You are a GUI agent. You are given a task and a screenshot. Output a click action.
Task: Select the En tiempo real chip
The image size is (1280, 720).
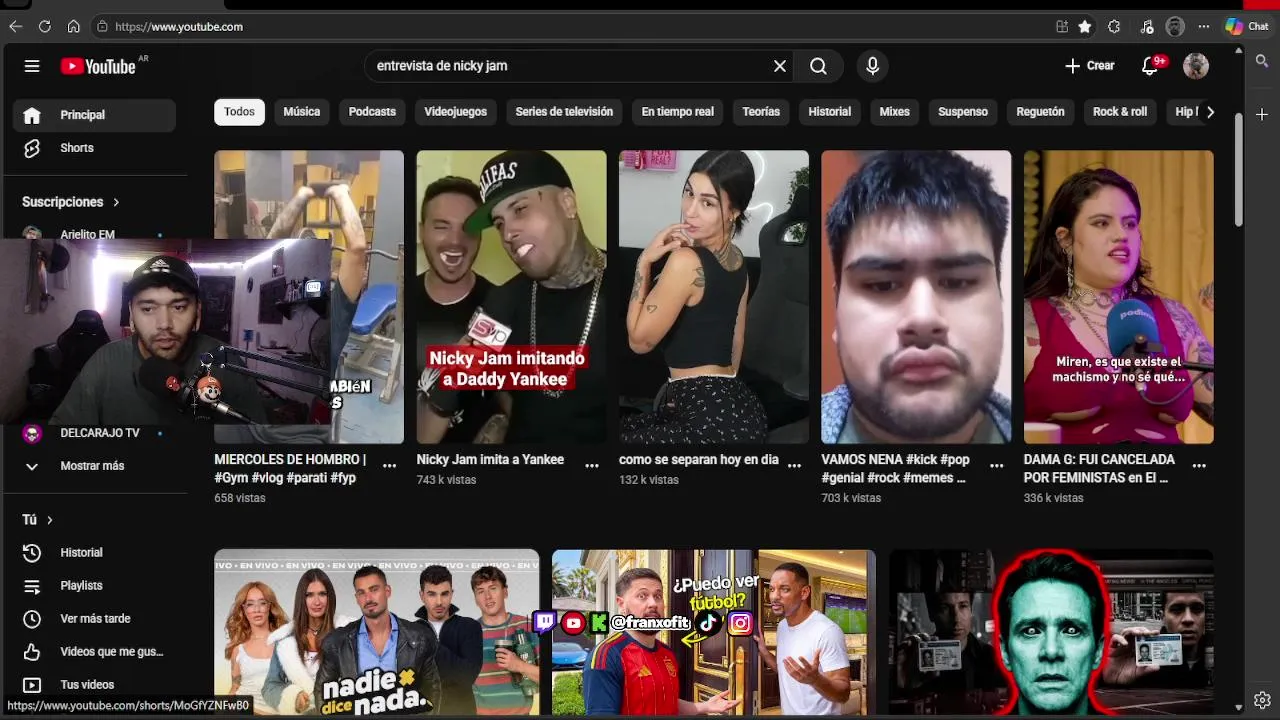point(677,112)
